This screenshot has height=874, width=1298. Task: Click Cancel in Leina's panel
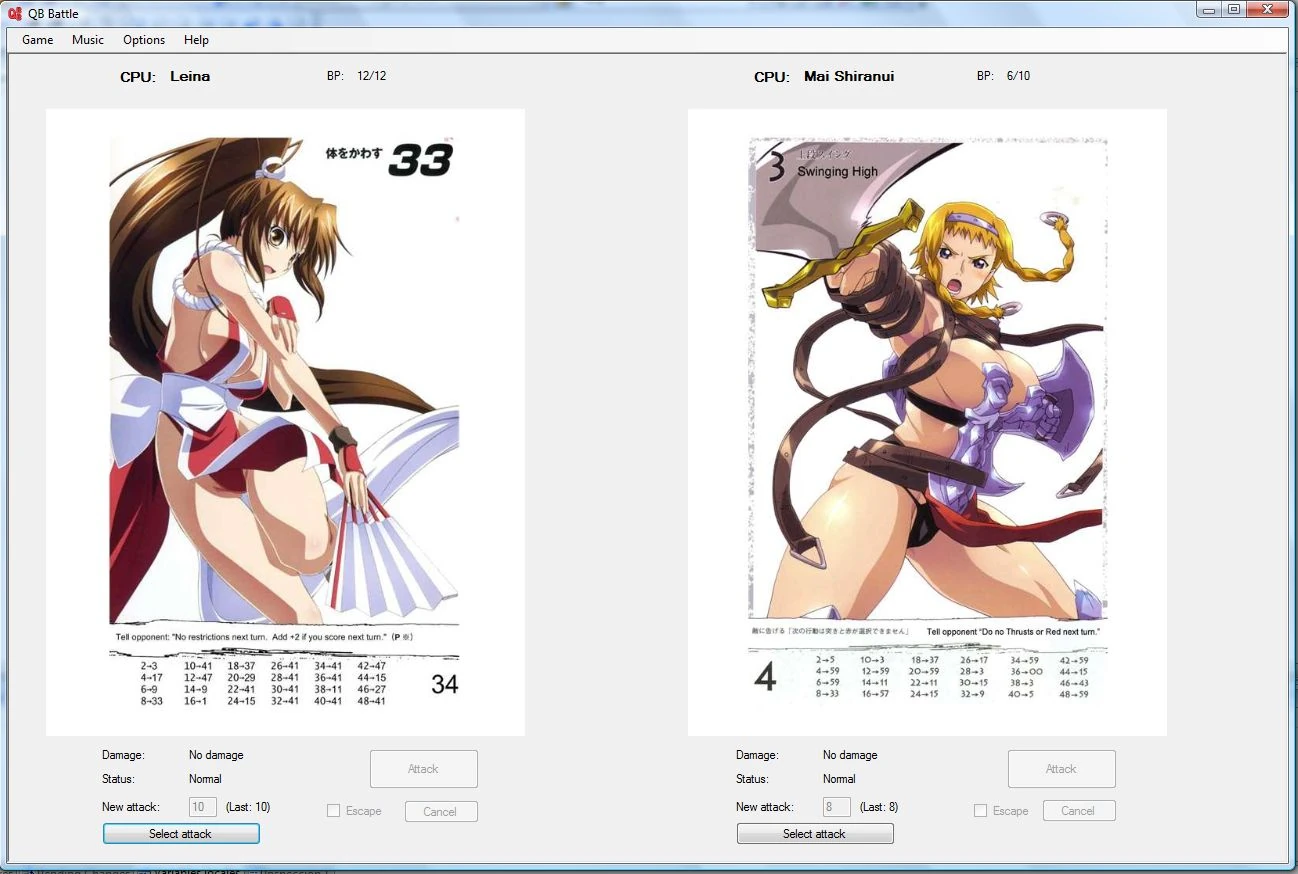pyautogui.click(x=441, y=812)
